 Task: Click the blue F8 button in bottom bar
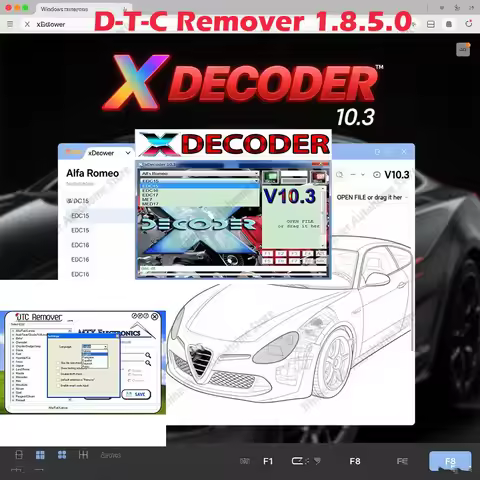pos(450,462)
